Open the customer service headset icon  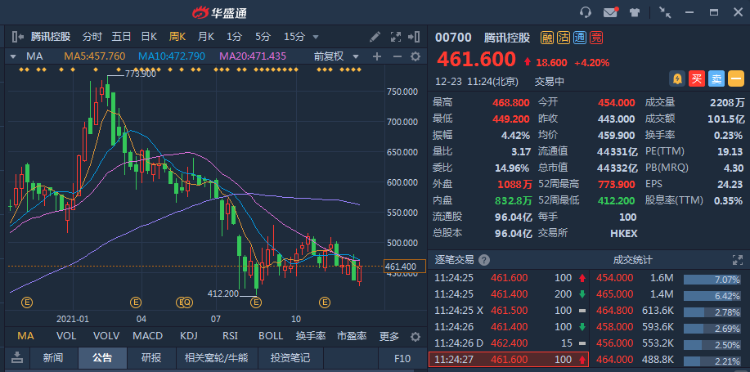coord(585,12)
